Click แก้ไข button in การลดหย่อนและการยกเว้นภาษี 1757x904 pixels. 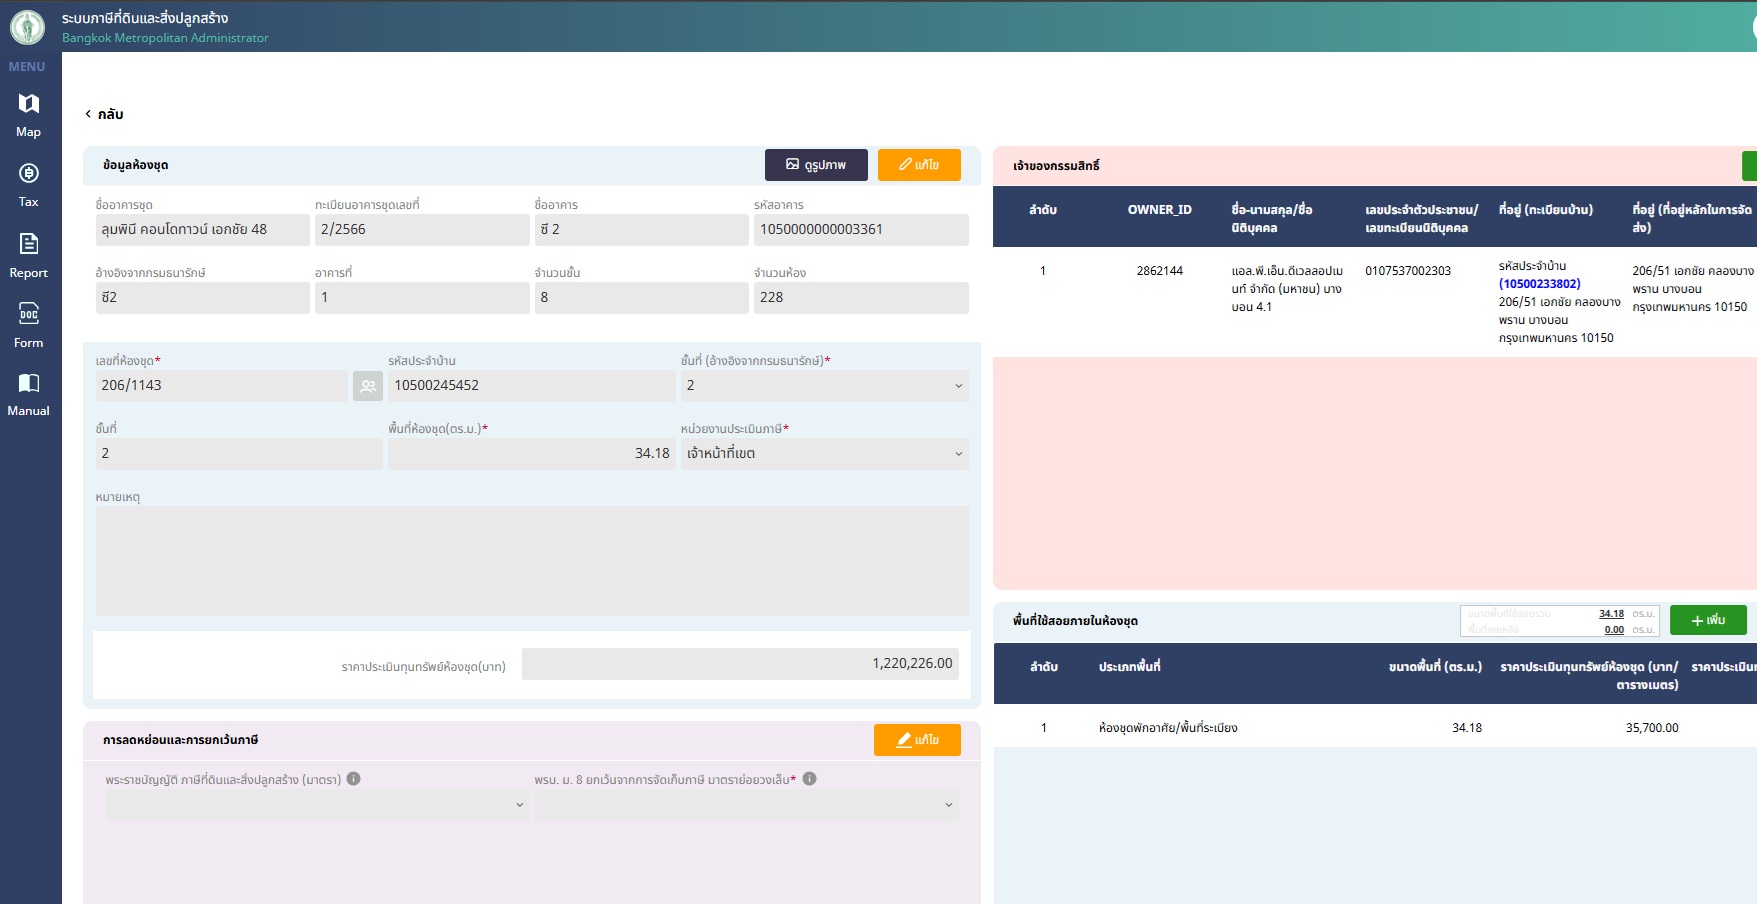[x=917, y=740]
